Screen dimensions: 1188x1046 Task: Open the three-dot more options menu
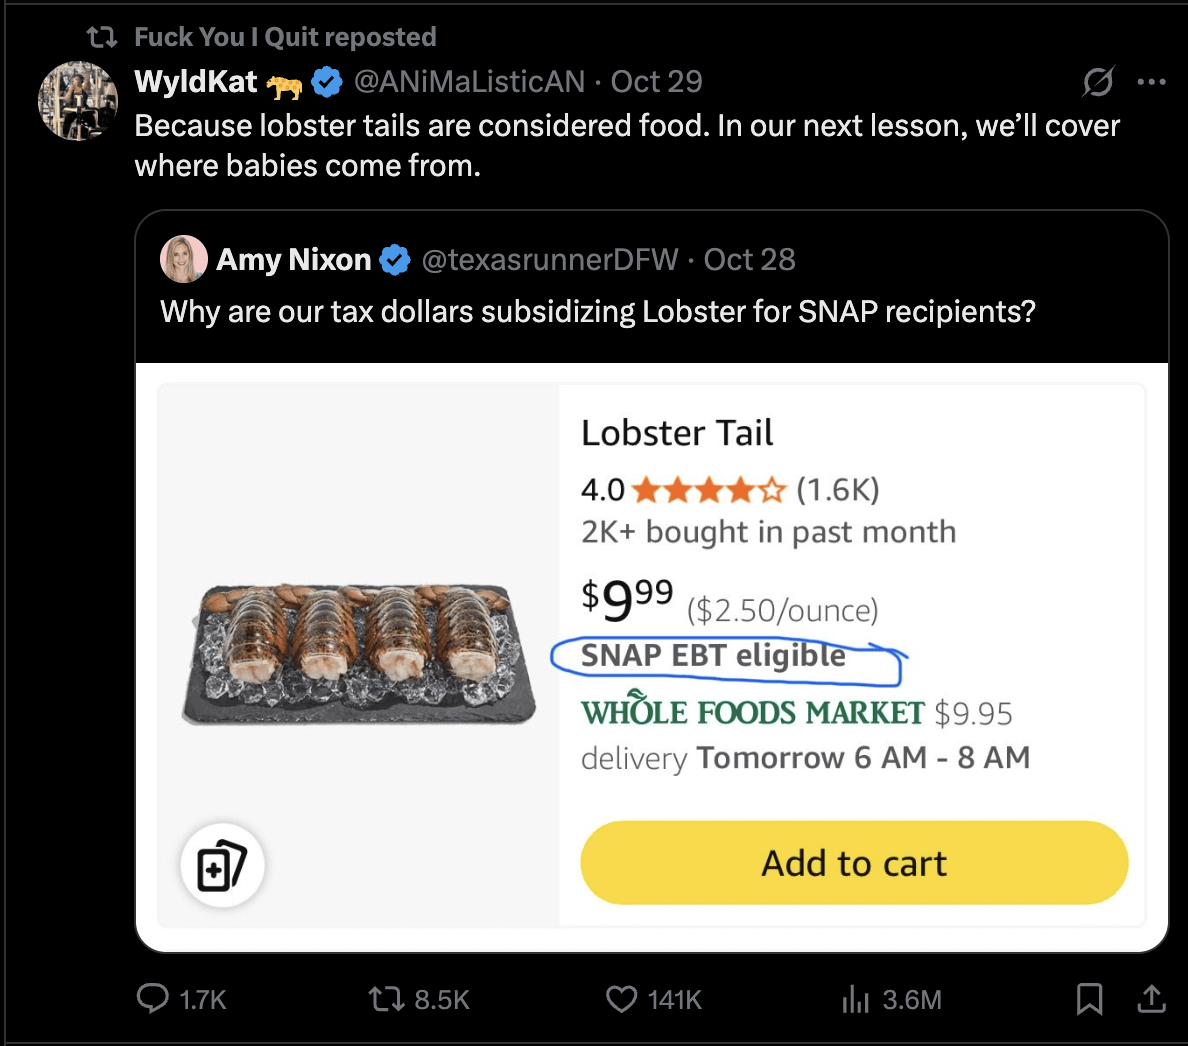pyautogui.click(x=1152, y=82)
